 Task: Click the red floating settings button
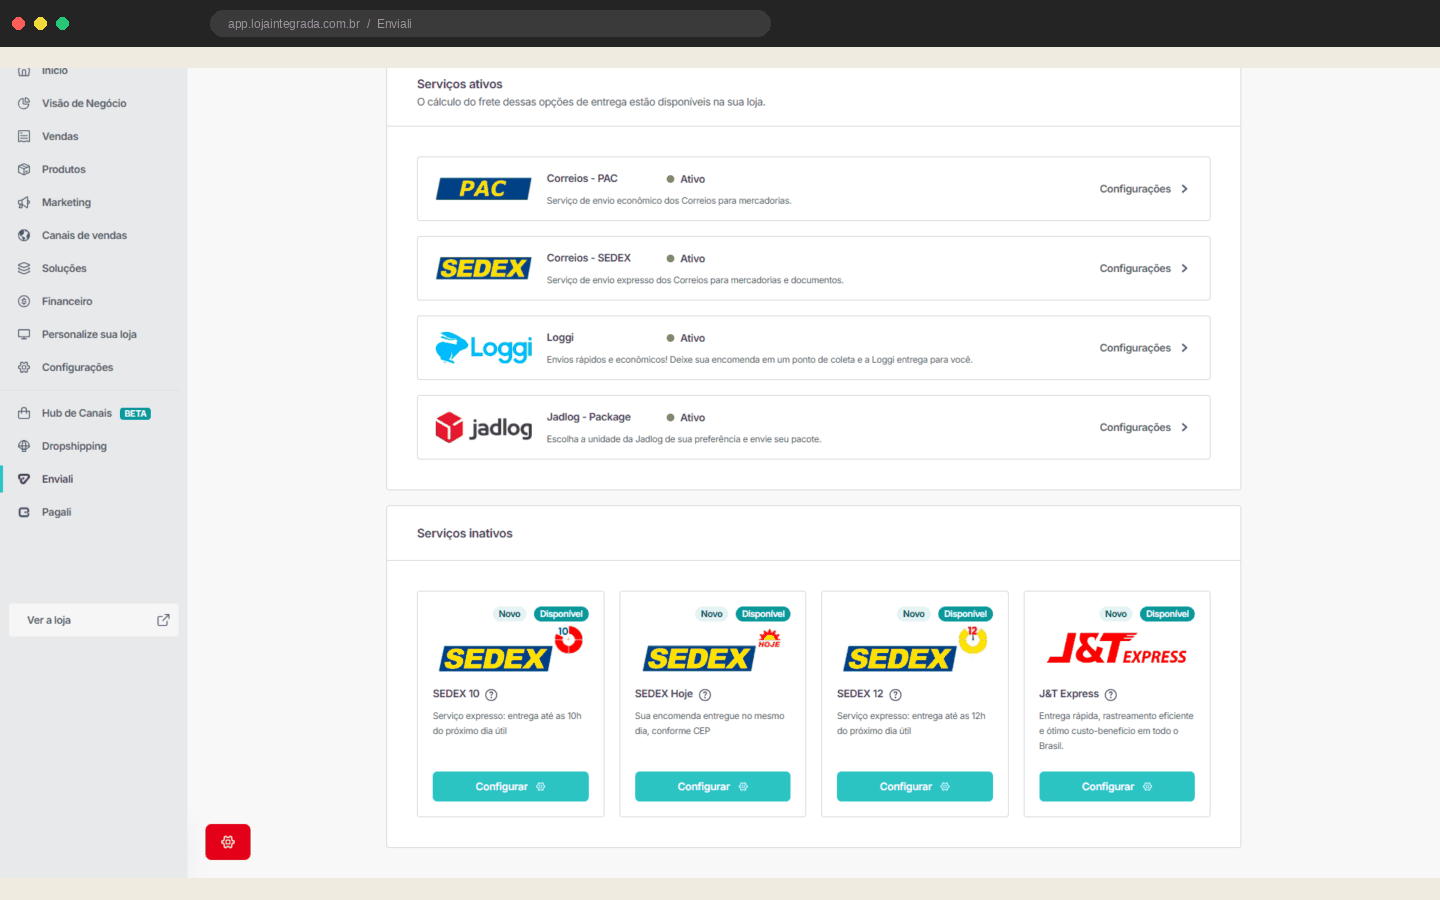click(x=228, y=842)
